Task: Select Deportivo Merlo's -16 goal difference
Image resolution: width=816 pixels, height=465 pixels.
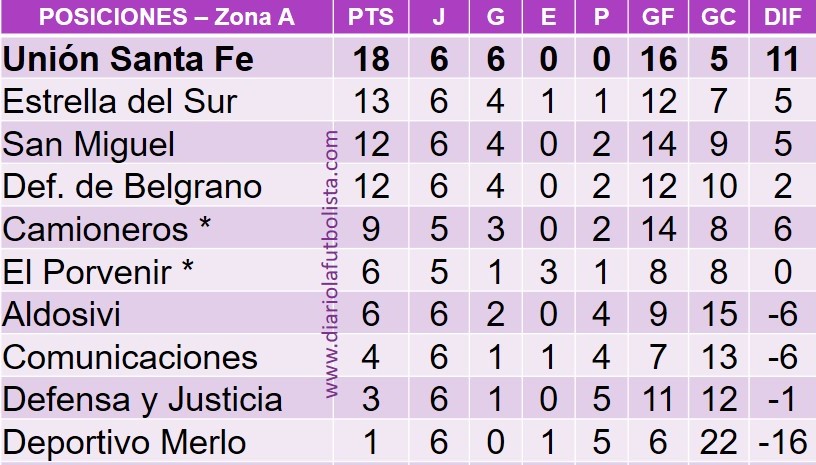Action: [x=783, y=443]
